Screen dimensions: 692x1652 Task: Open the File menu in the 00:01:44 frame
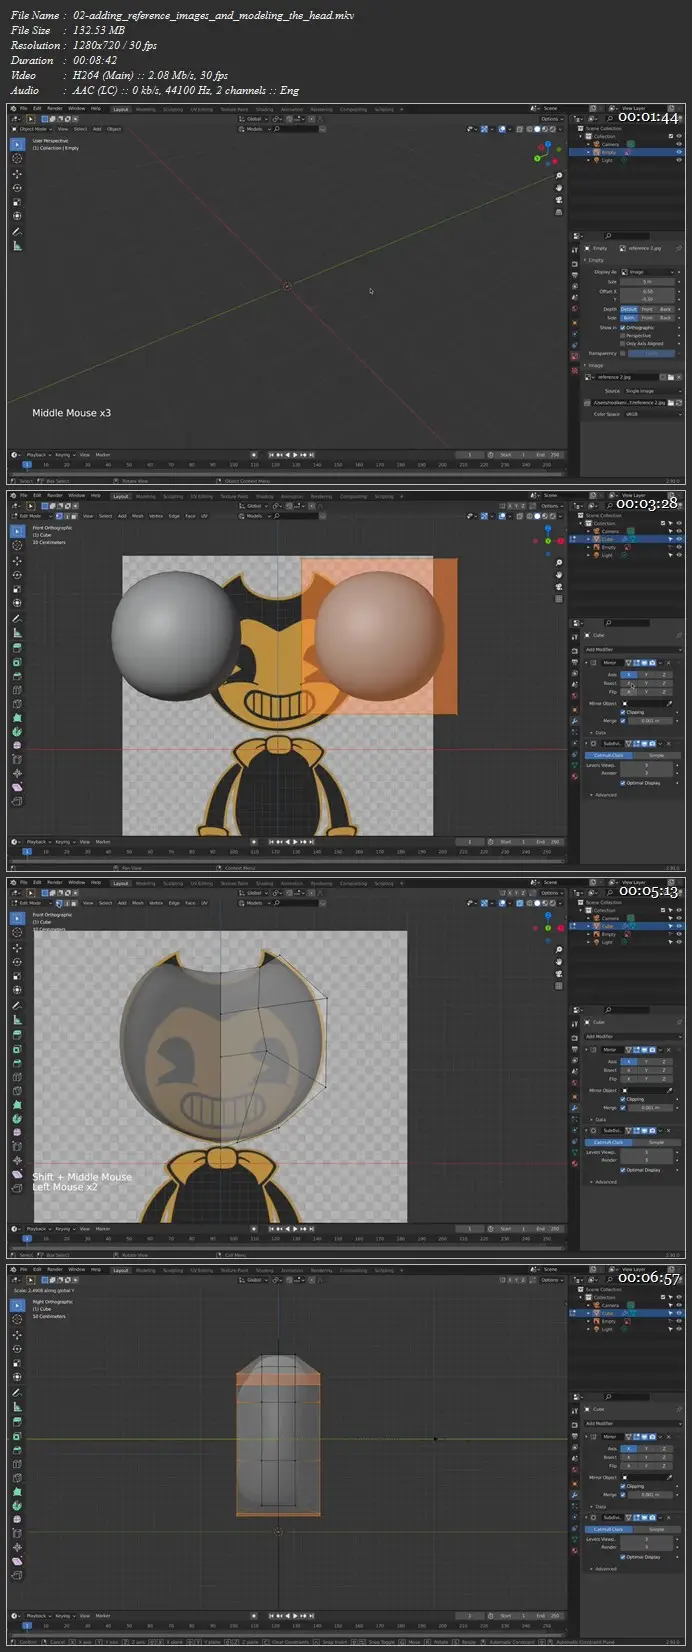tap(23, 108)
